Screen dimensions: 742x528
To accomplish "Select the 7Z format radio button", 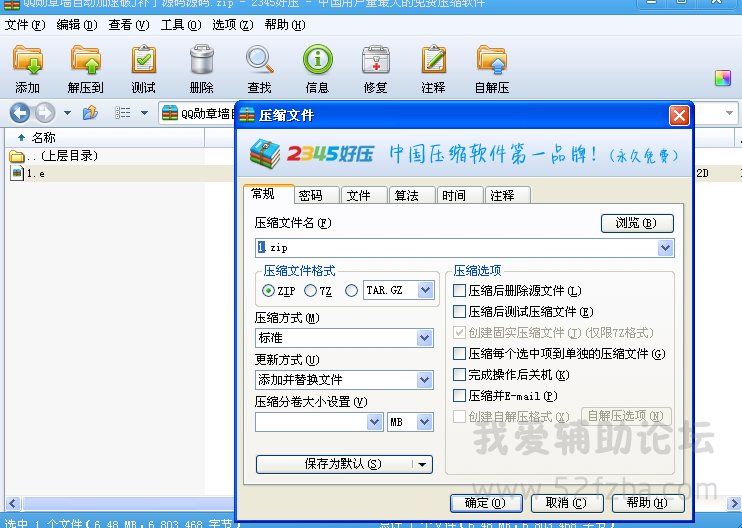I will coord(311,291).
